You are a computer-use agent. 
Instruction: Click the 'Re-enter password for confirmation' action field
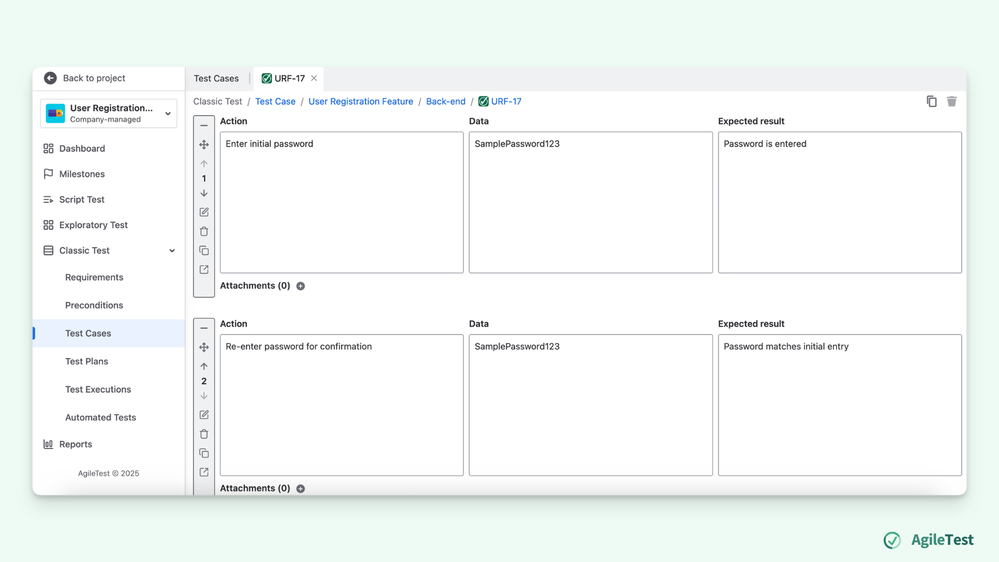(x=341, y=405)
